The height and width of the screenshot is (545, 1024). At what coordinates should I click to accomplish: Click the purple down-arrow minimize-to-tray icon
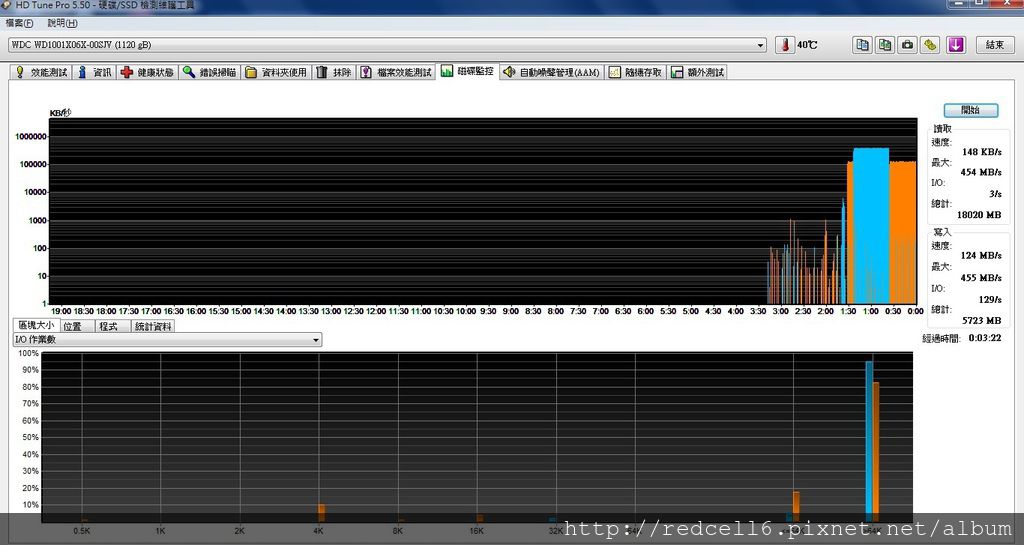(956, 45)
